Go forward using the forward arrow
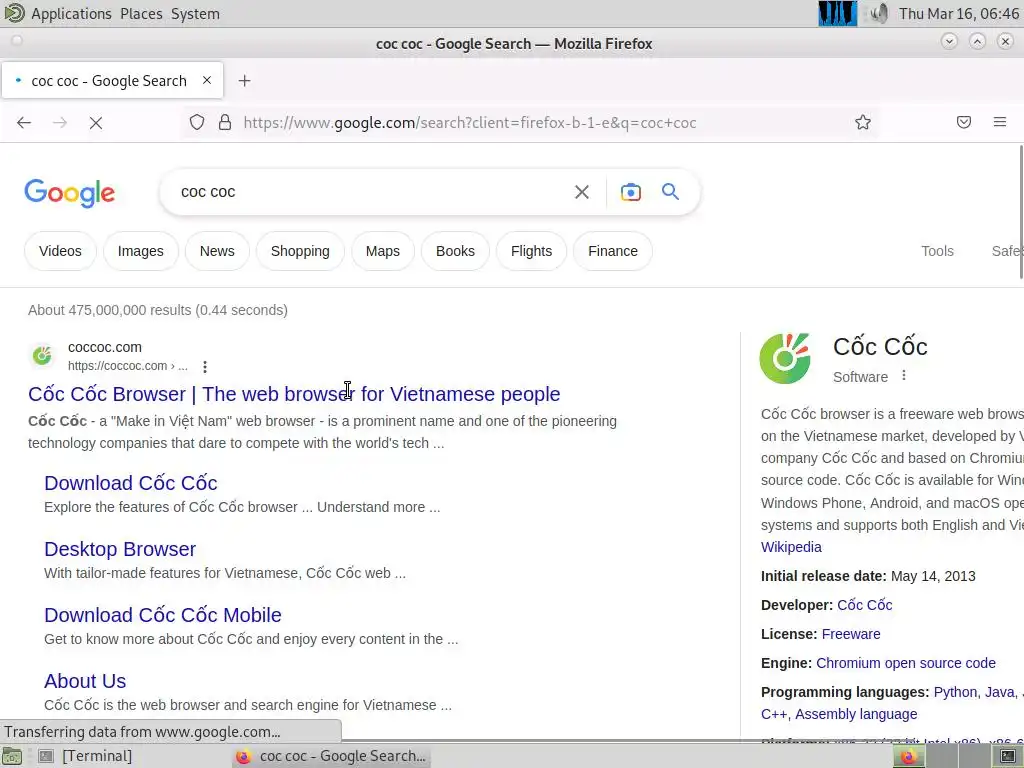 (x=60, y=123)
